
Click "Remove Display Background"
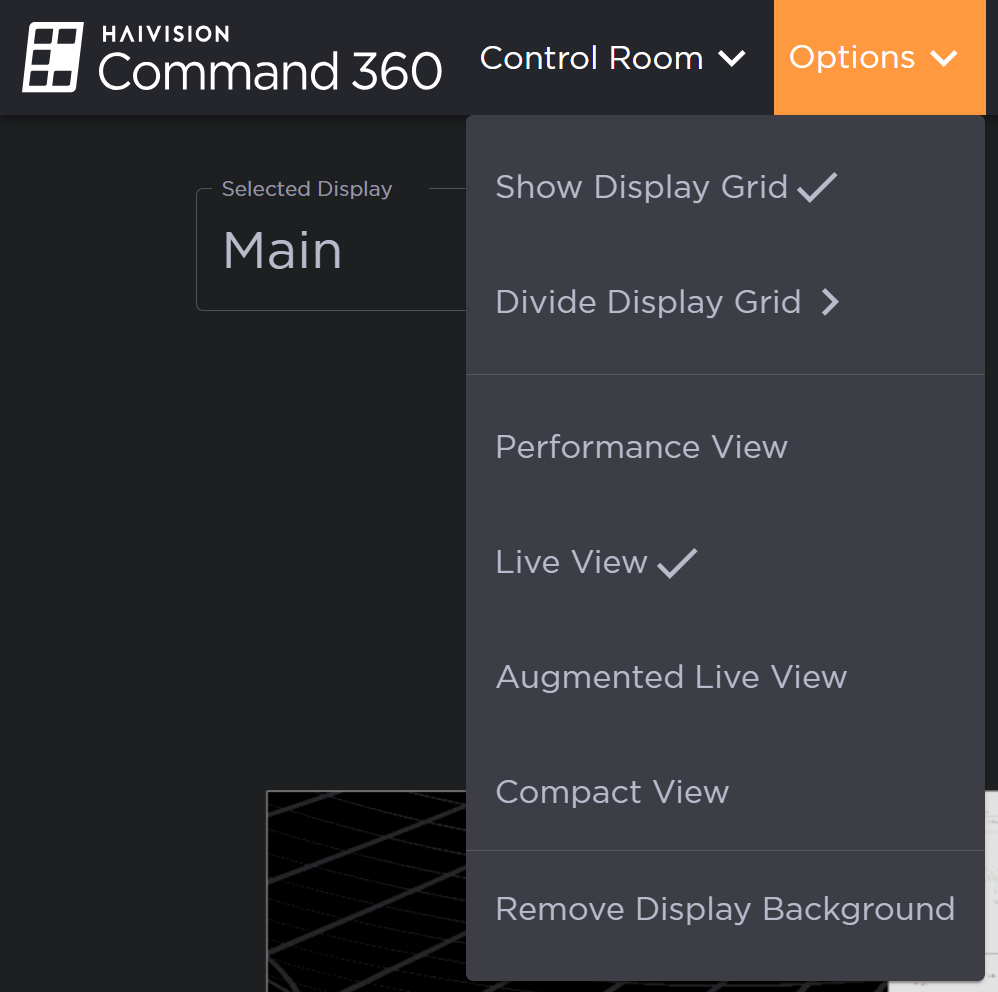tap(724, 909)
